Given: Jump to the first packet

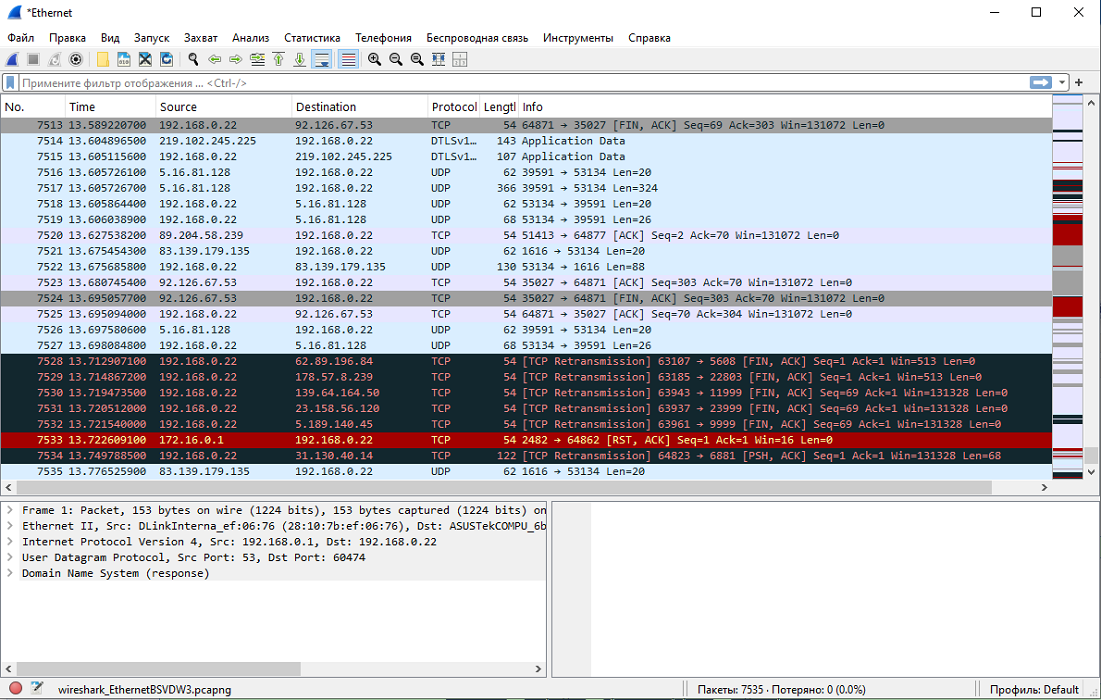Looking at the screenshot, I should click(x=279, y=60).
